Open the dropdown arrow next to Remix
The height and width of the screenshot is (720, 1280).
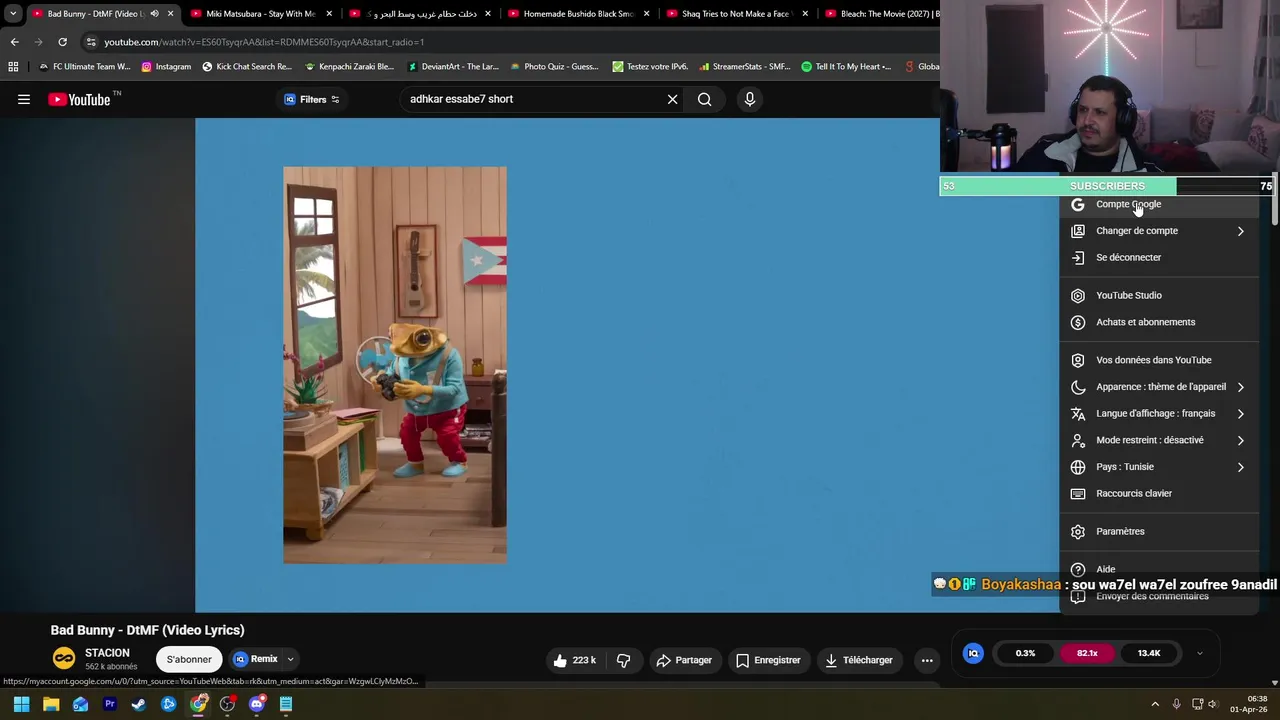pyautogui.click(x=290, y=659)
